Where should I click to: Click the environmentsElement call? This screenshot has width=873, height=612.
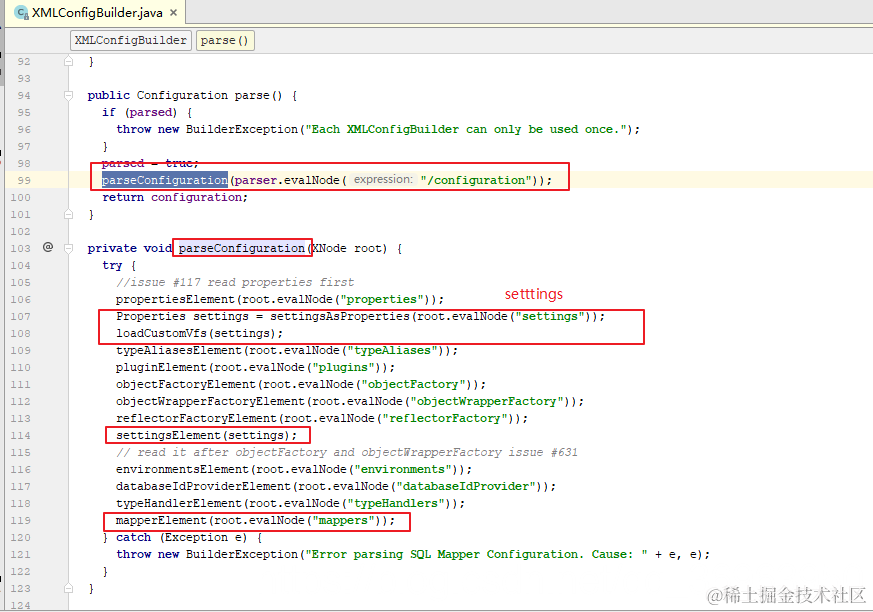[x=183, y=469]
